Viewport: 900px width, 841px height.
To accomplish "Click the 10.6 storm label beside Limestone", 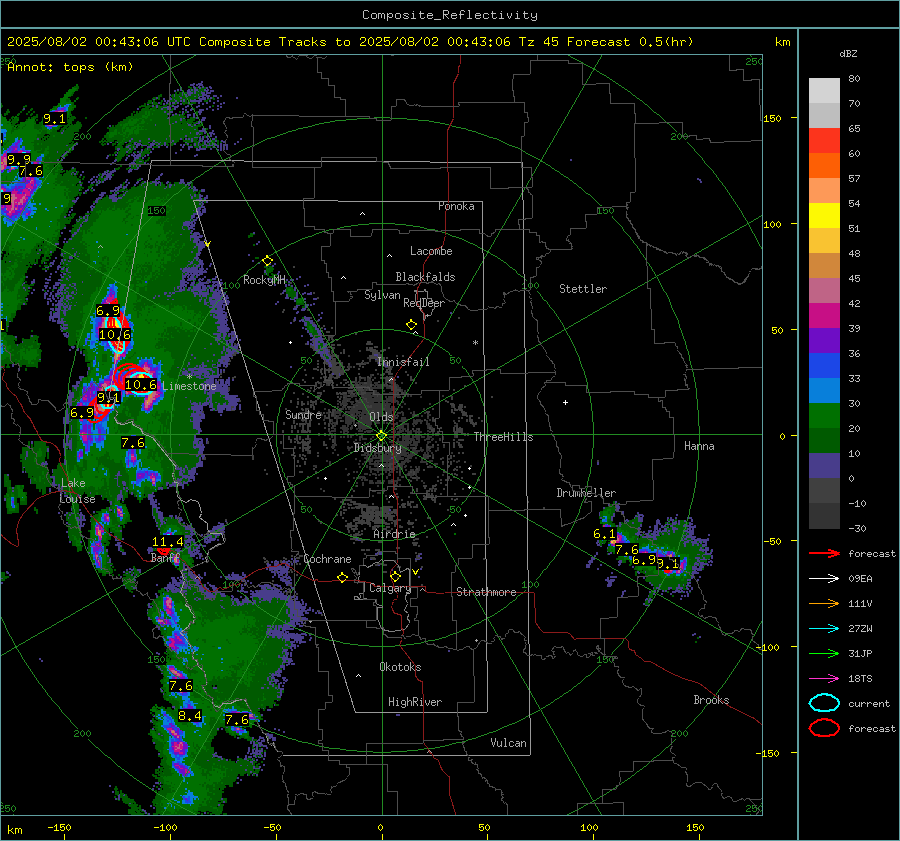I will [x=141, y=385].
